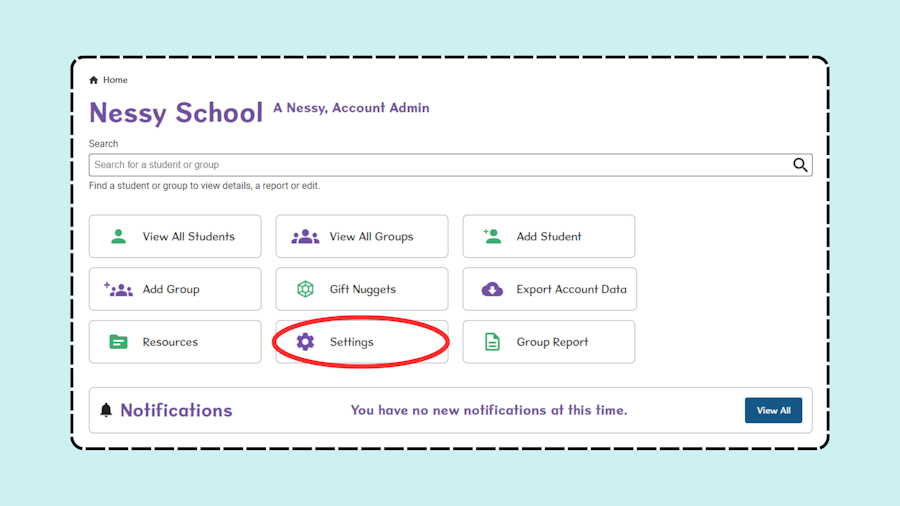Click the green Group Report document icon
900x506 pixels.
pos(492,342)
